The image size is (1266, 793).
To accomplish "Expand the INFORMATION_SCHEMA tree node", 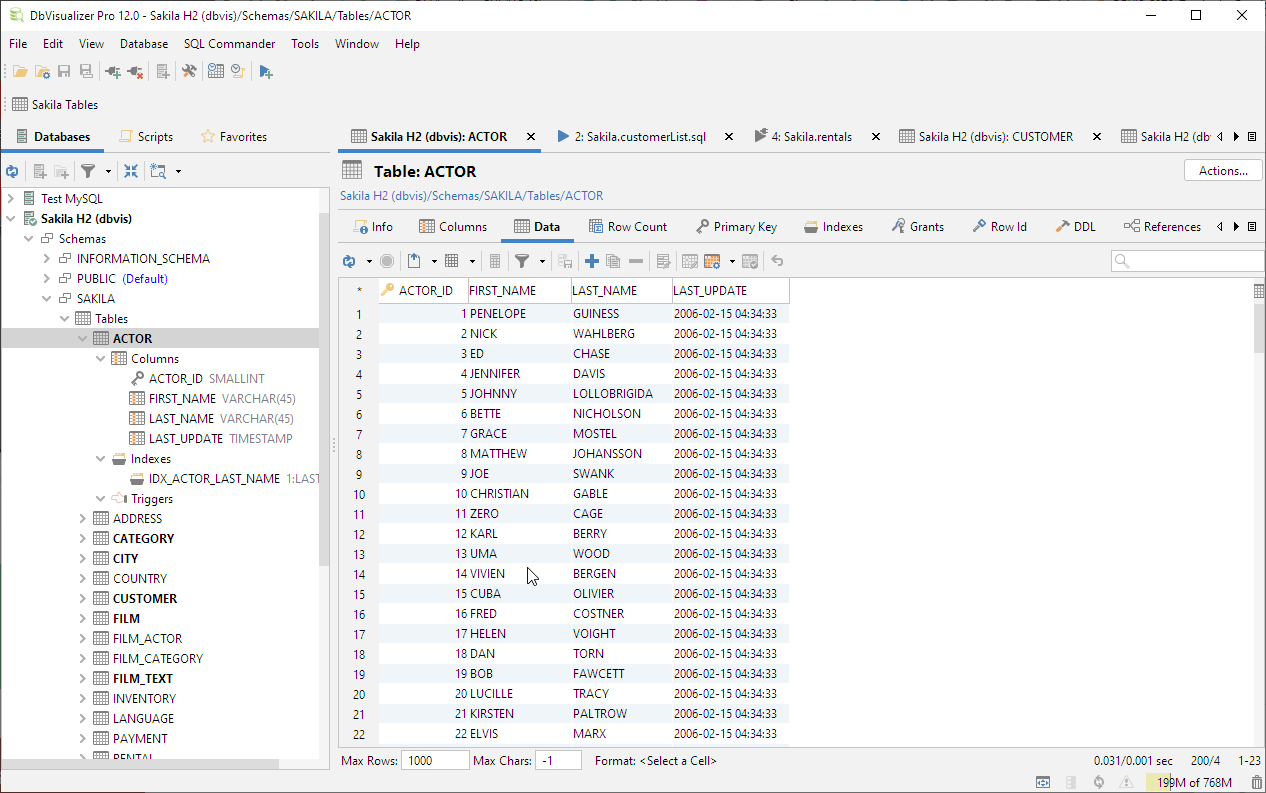I will (47, 259).
